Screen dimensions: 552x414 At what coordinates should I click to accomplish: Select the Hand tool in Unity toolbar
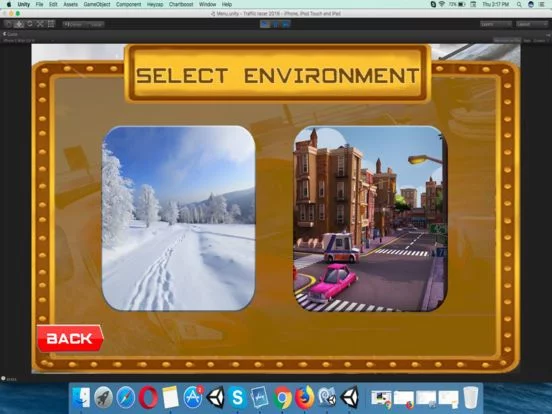point(8,24)
